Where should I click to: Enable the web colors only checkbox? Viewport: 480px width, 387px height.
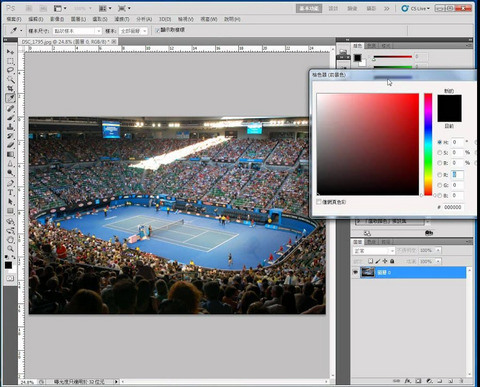tap(319, 202)
